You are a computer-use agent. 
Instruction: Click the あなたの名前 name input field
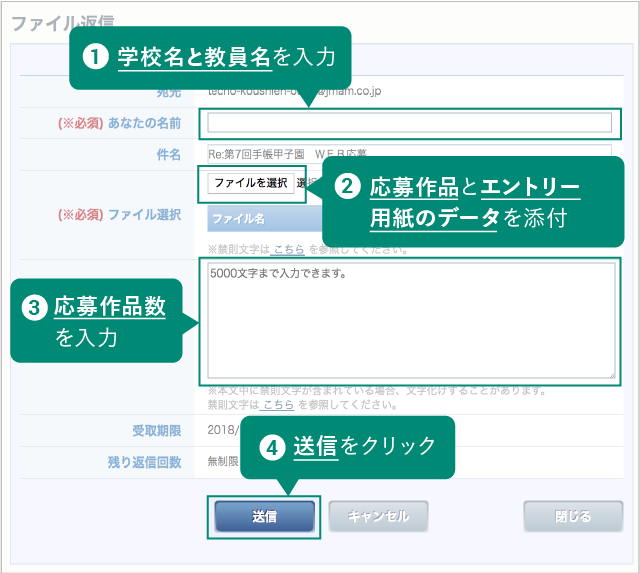408,123
